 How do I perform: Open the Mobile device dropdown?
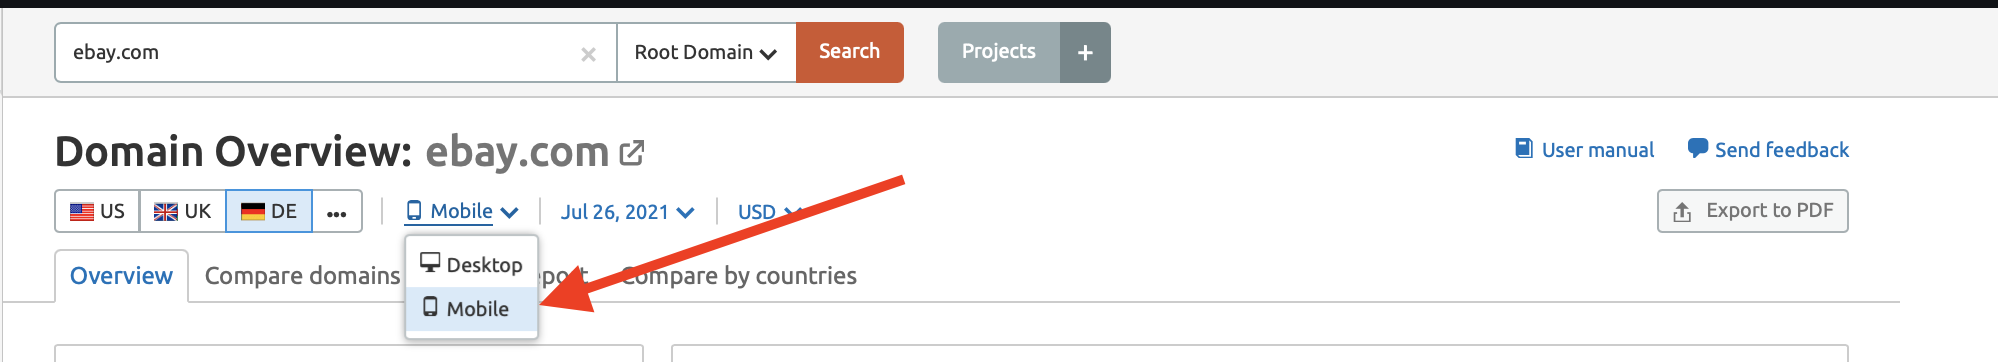[x=462, y=211]
